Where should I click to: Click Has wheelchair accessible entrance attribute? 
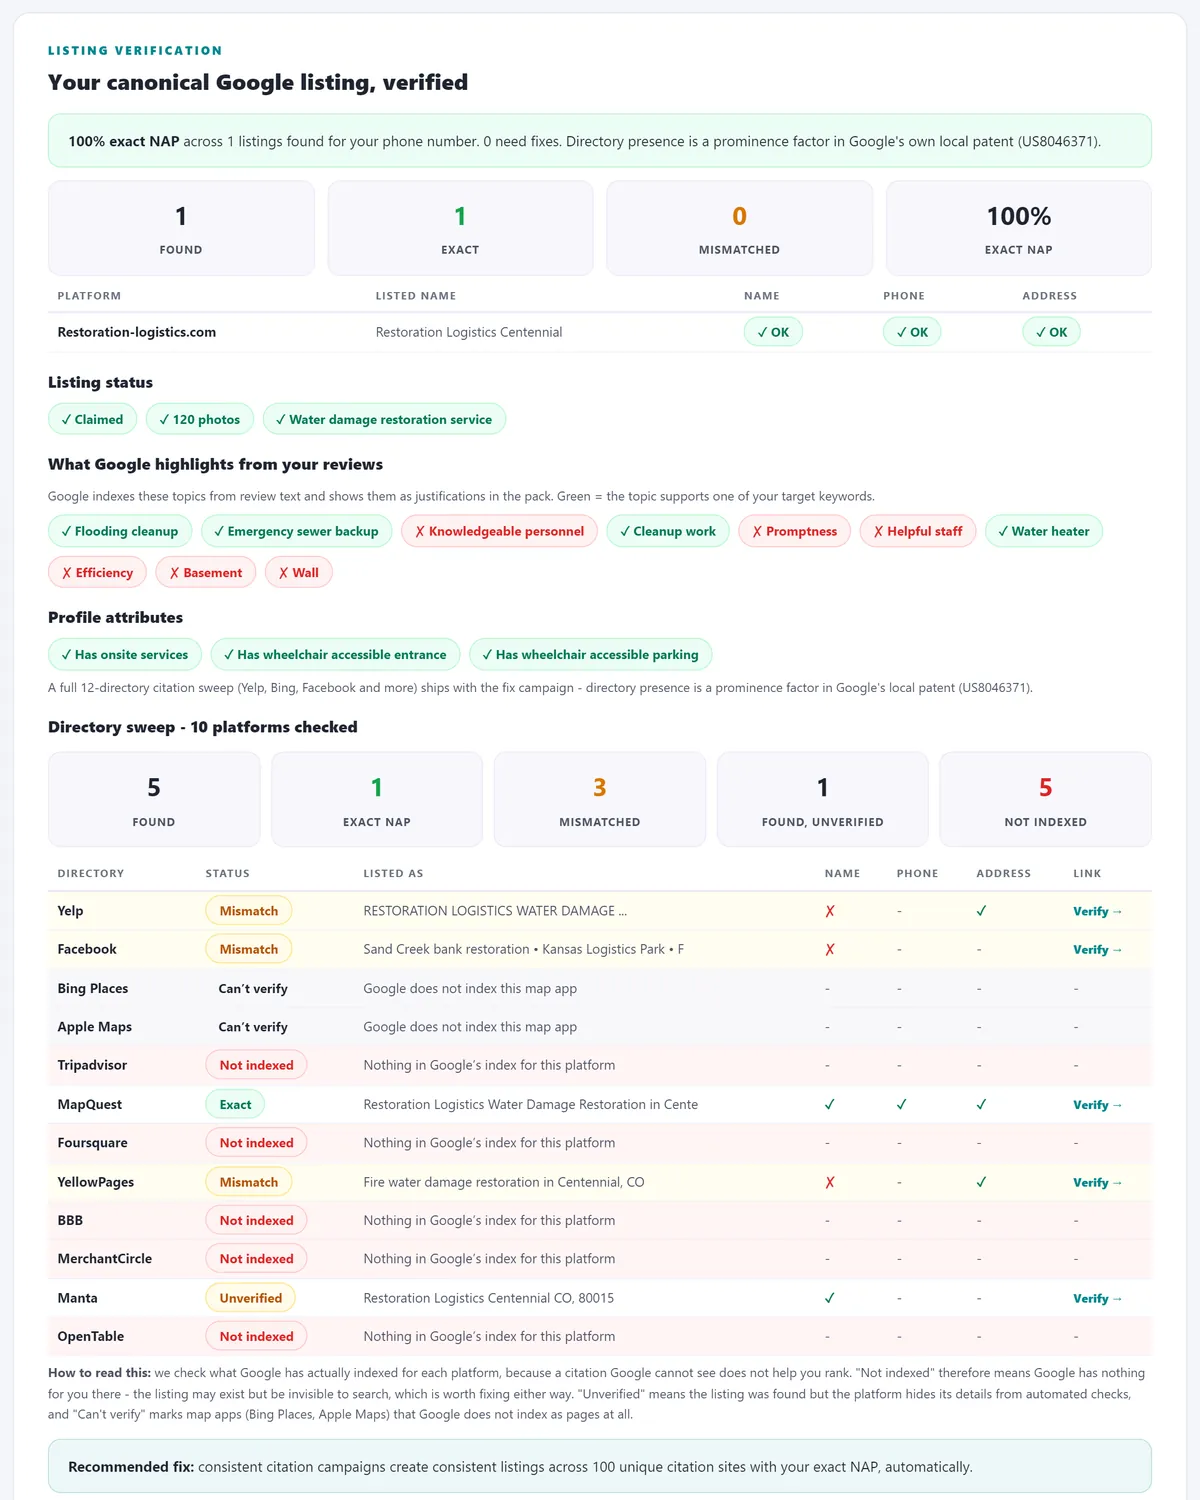335,654
